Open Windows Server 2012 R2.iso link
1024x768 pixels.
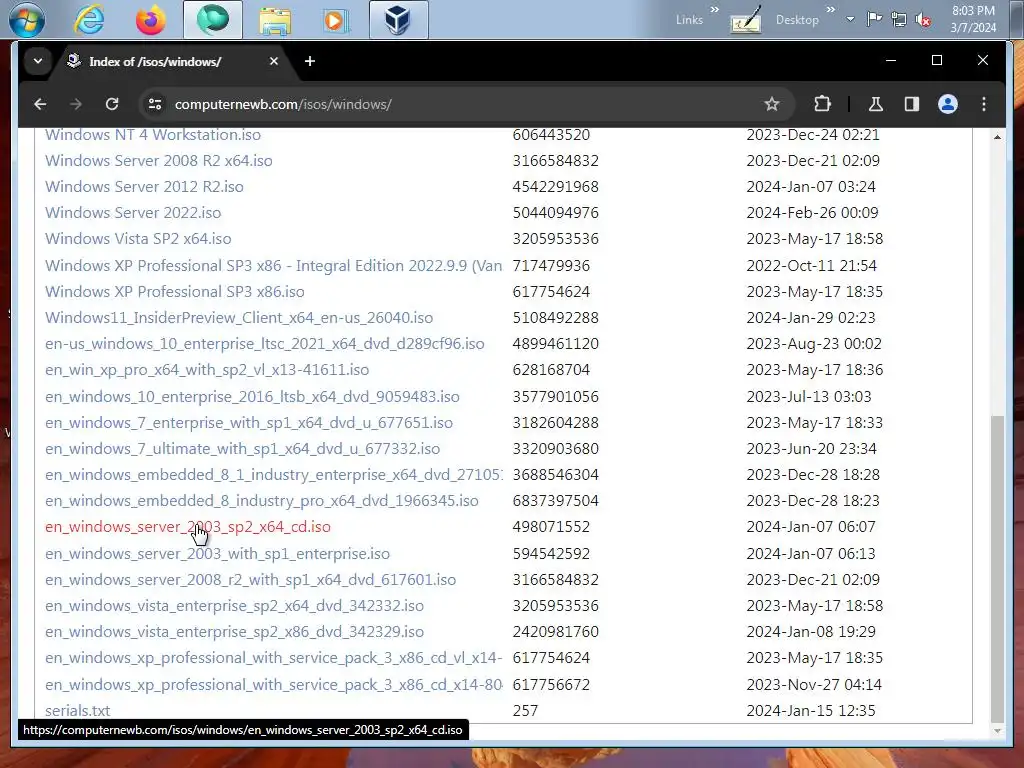[x=144, y=187]
